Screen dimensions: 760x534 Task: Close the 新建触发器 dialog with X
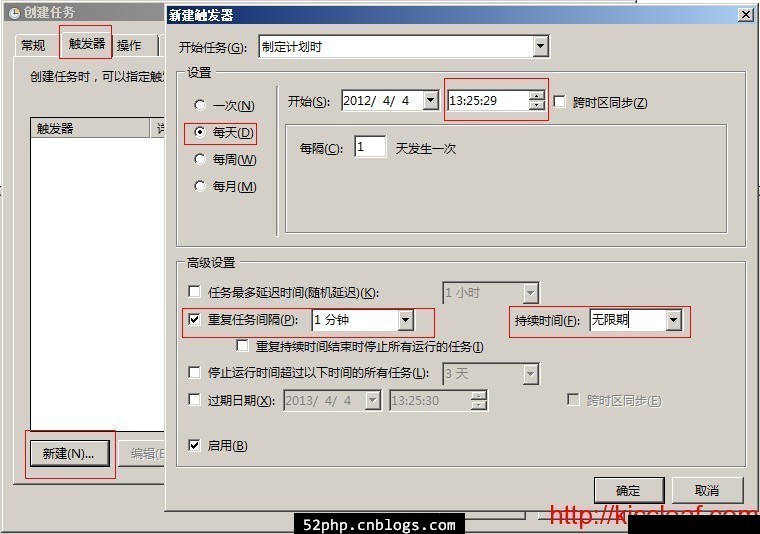[745, 15]
